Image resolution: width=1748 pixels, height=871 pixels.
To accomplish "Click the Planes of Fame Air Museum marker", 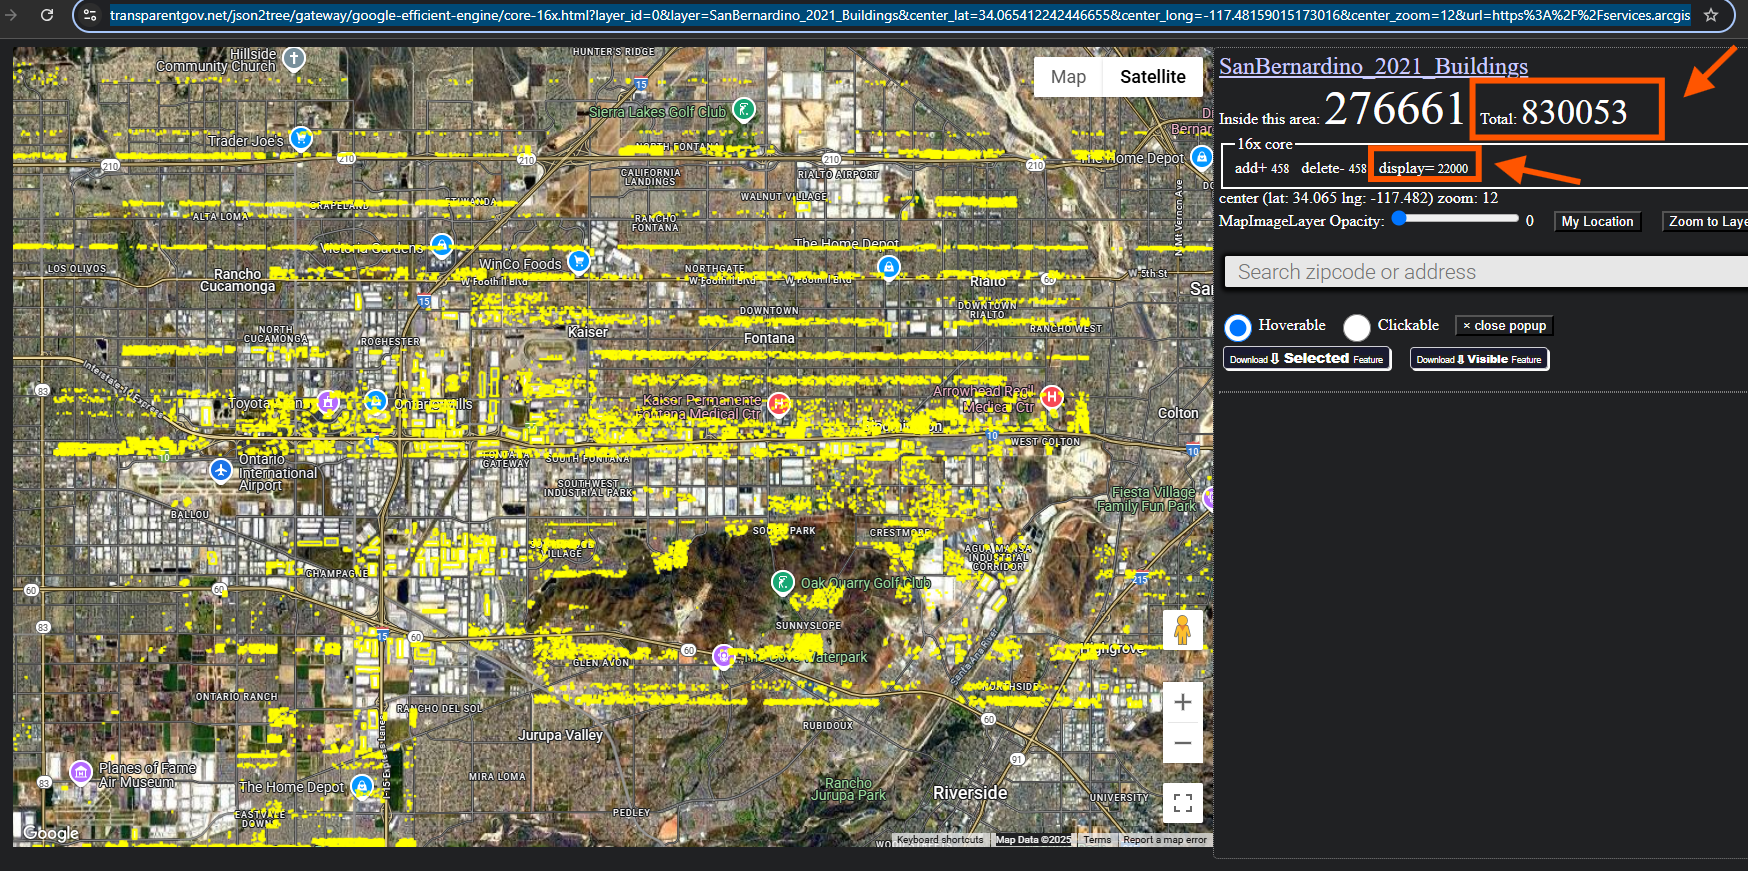I will pos(81,771).
